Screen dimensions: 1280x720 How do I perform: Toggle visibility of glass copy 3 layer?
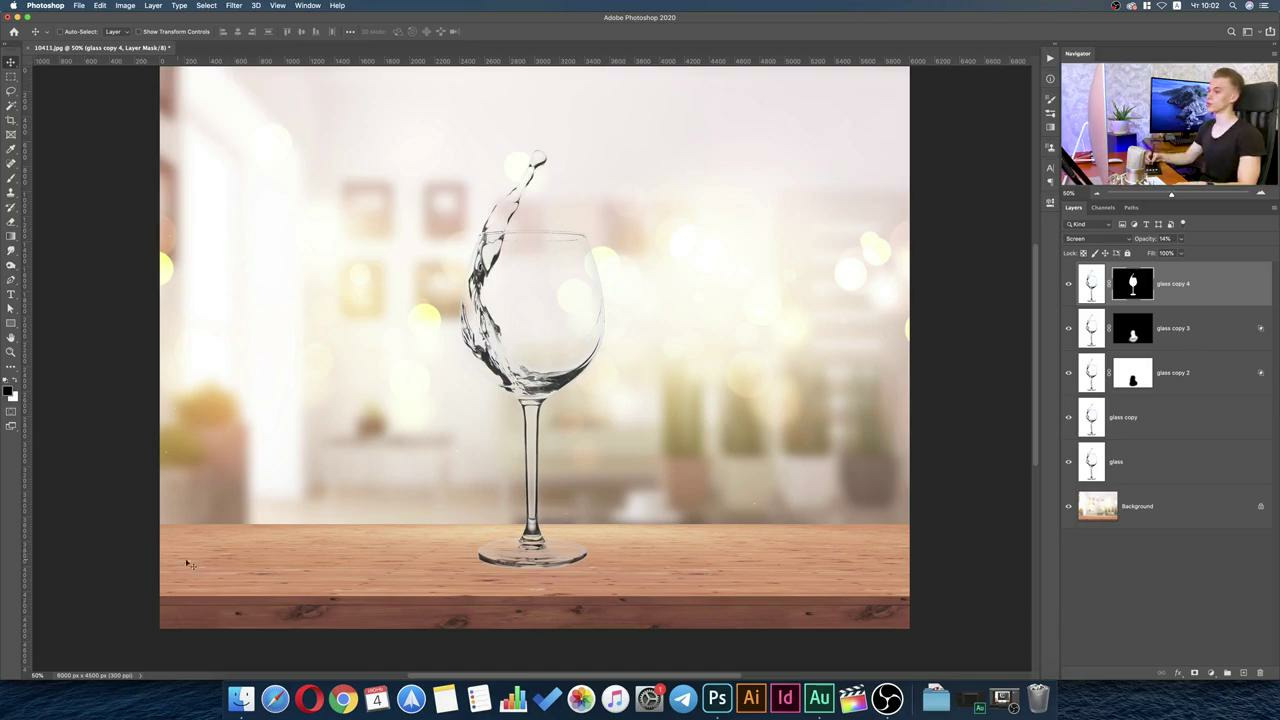[1068, 328]
